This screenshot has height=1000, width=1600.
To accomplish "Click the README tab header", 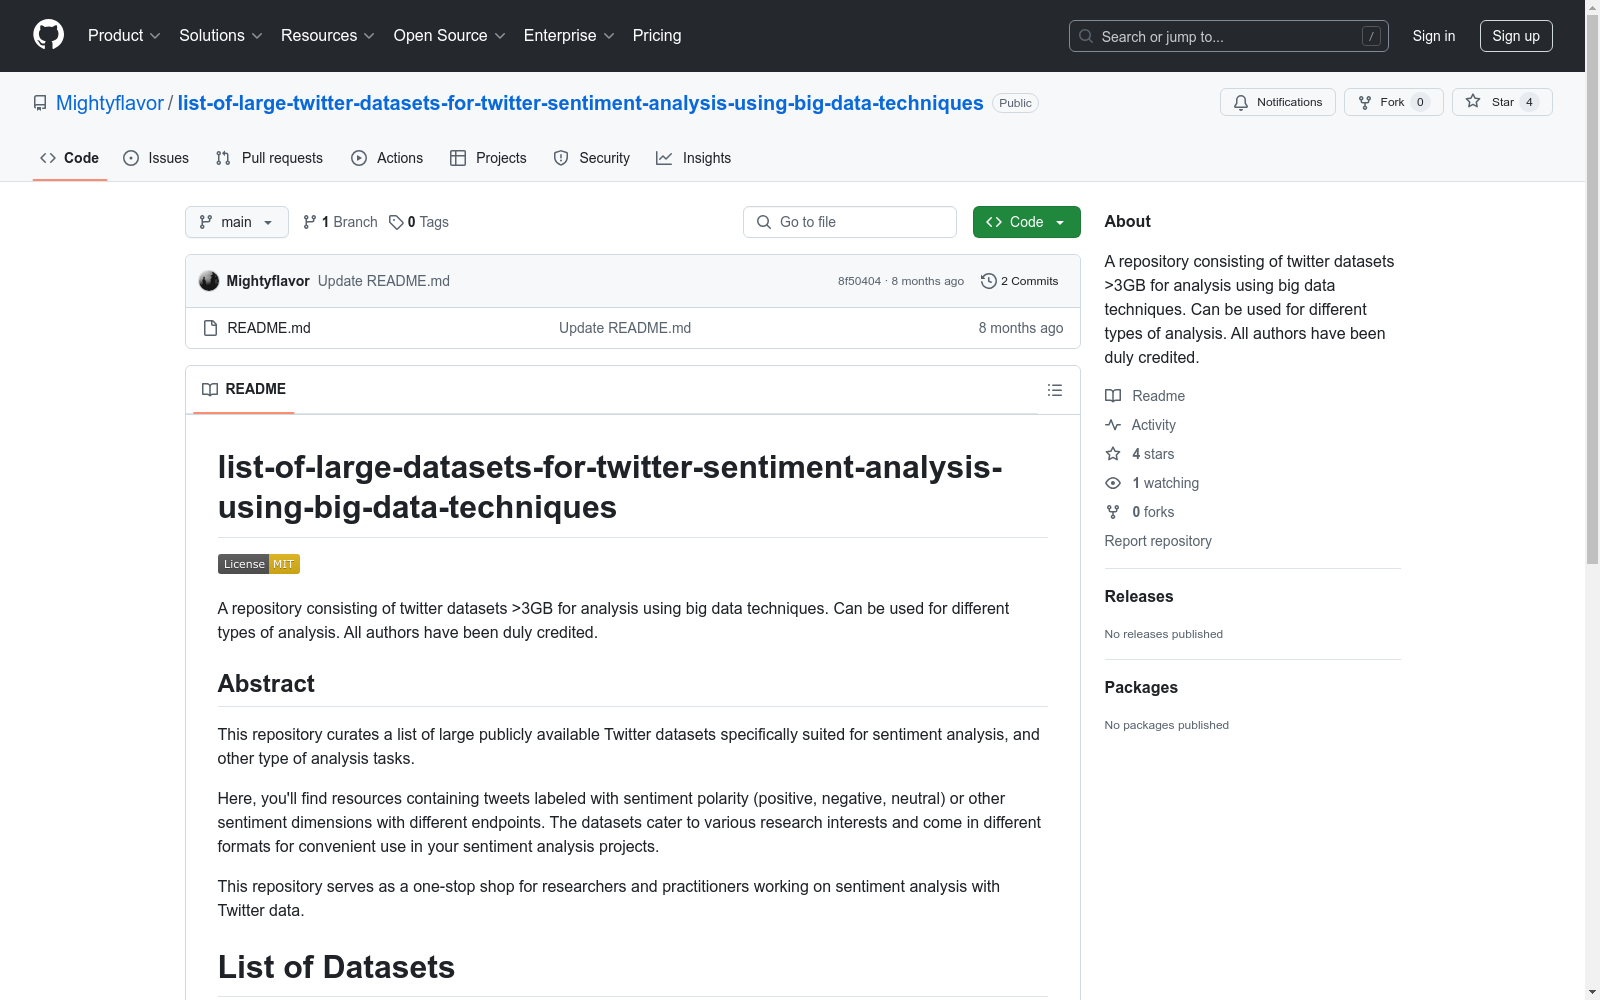I will pos(244,389).
